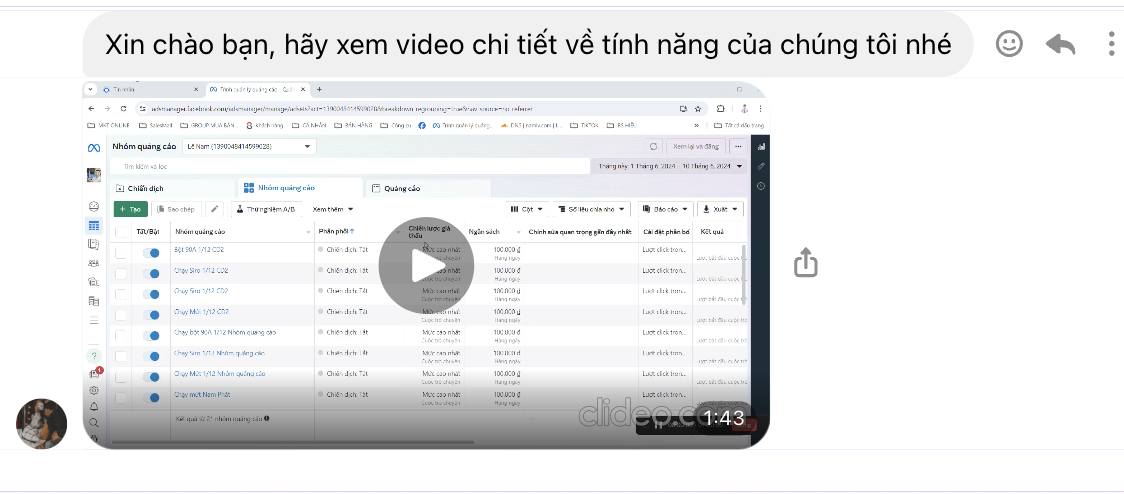Open the Xuất export dropdown
The image size is (1124, 494).
coord(720,210)
